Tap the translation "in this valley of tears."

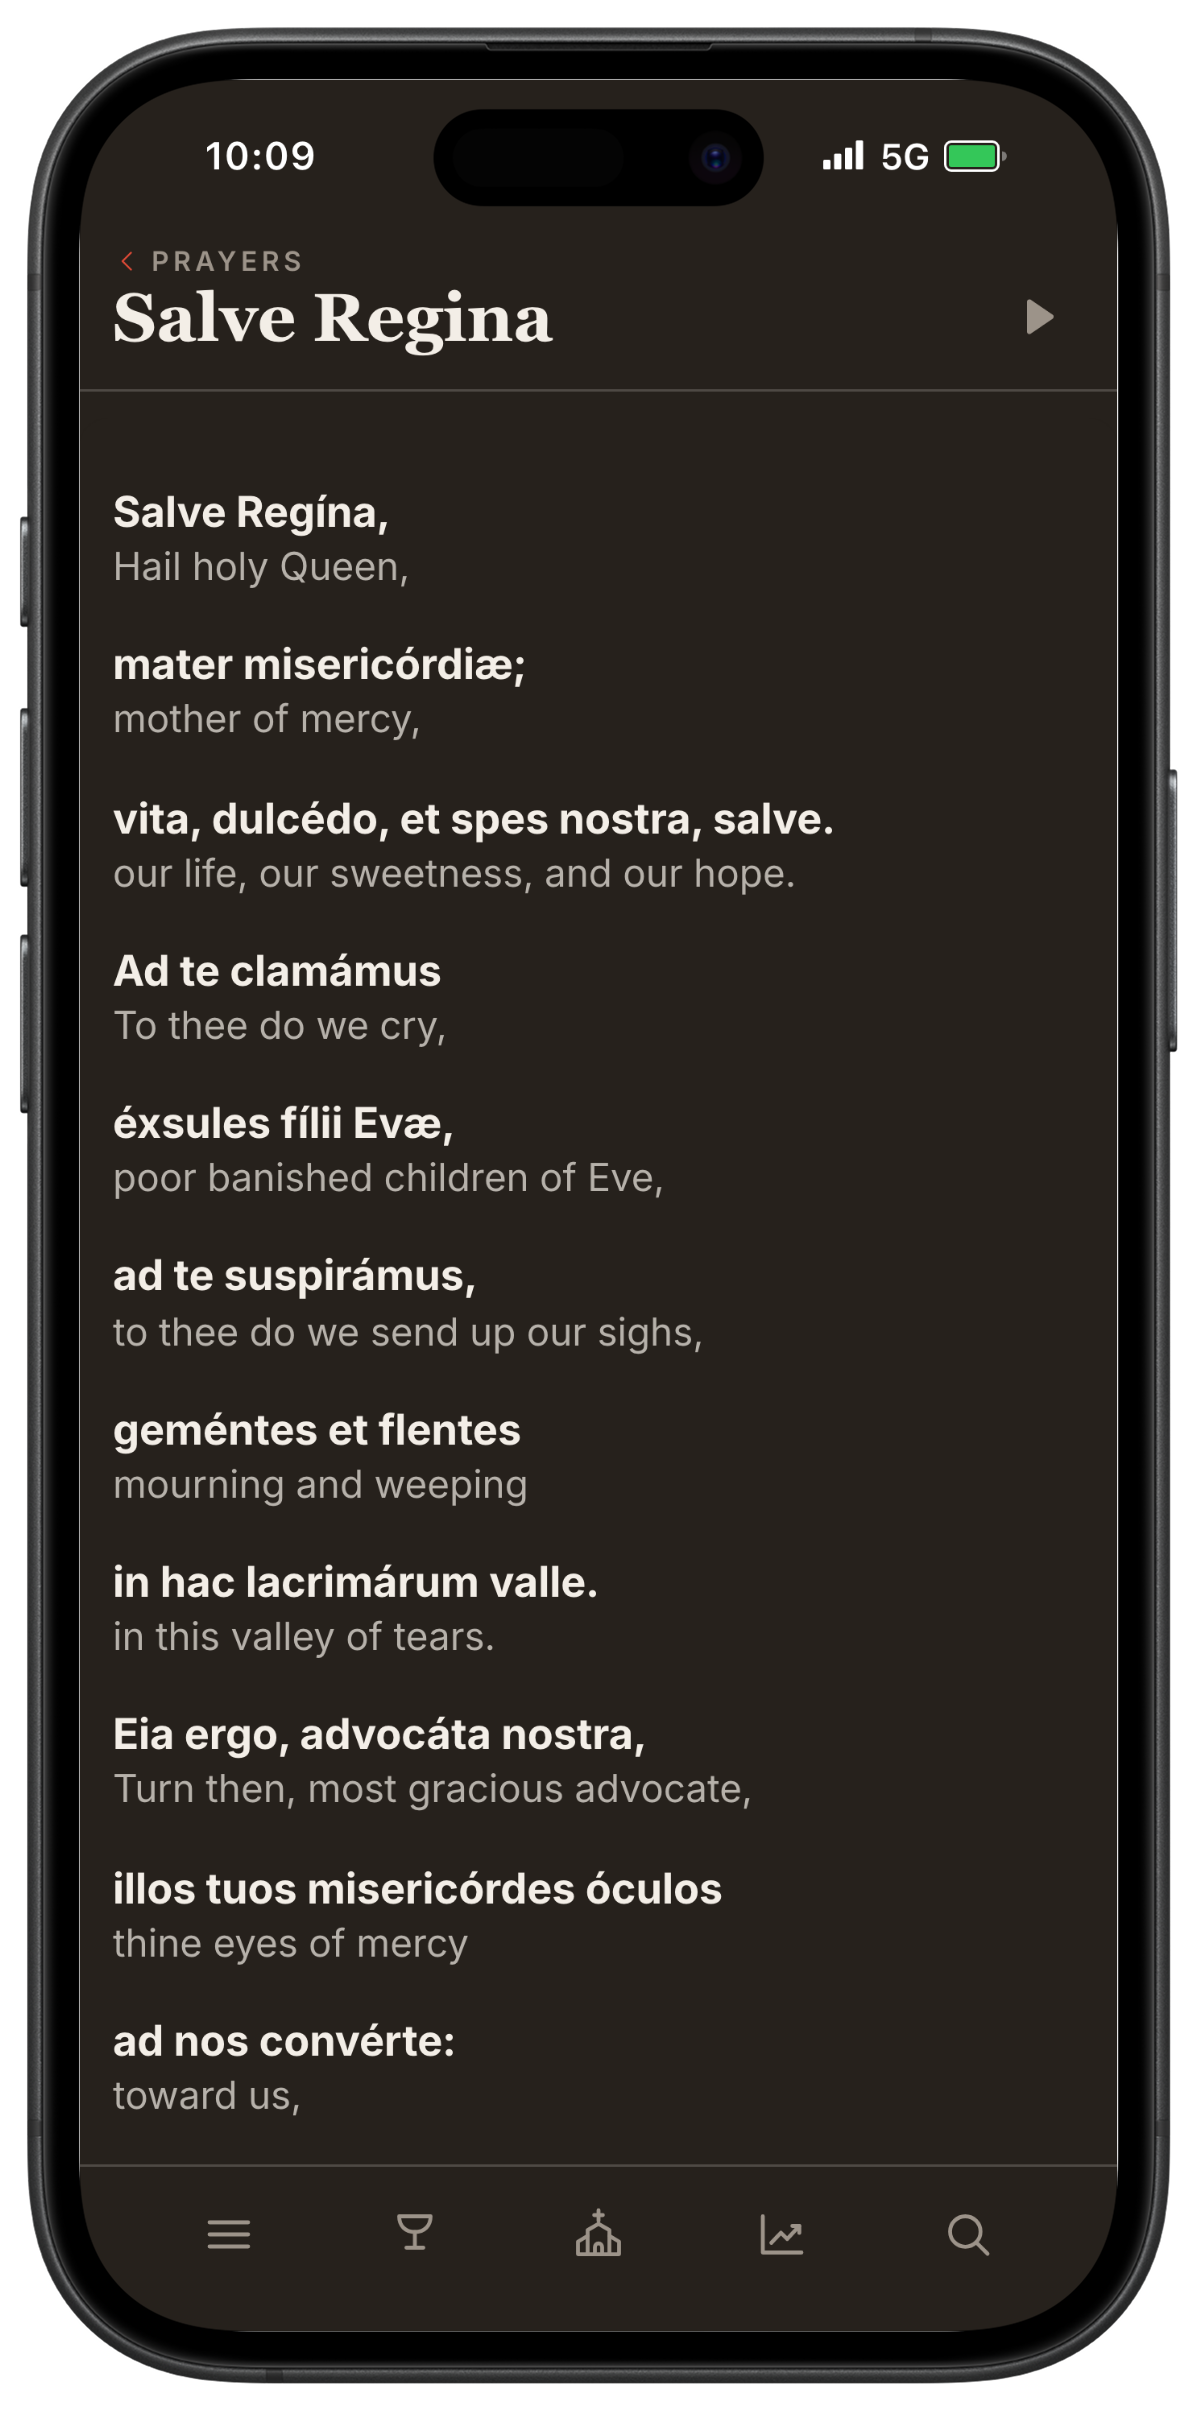304,1637
